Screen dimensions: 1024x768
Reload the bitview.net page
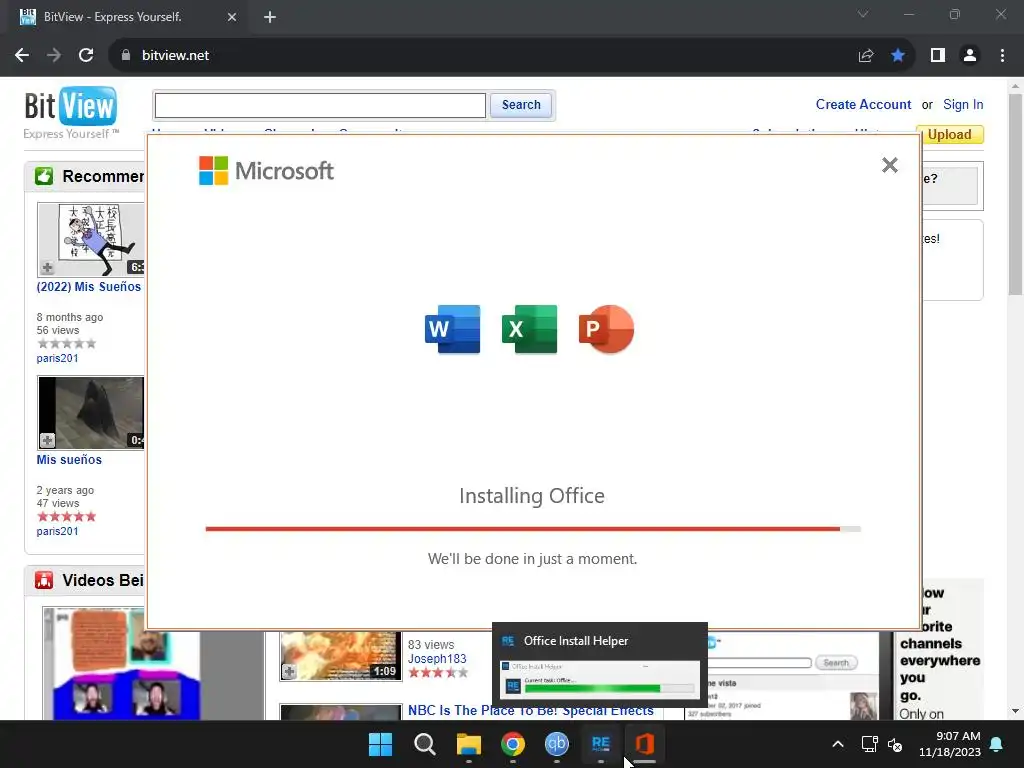(x=86, y=56)
